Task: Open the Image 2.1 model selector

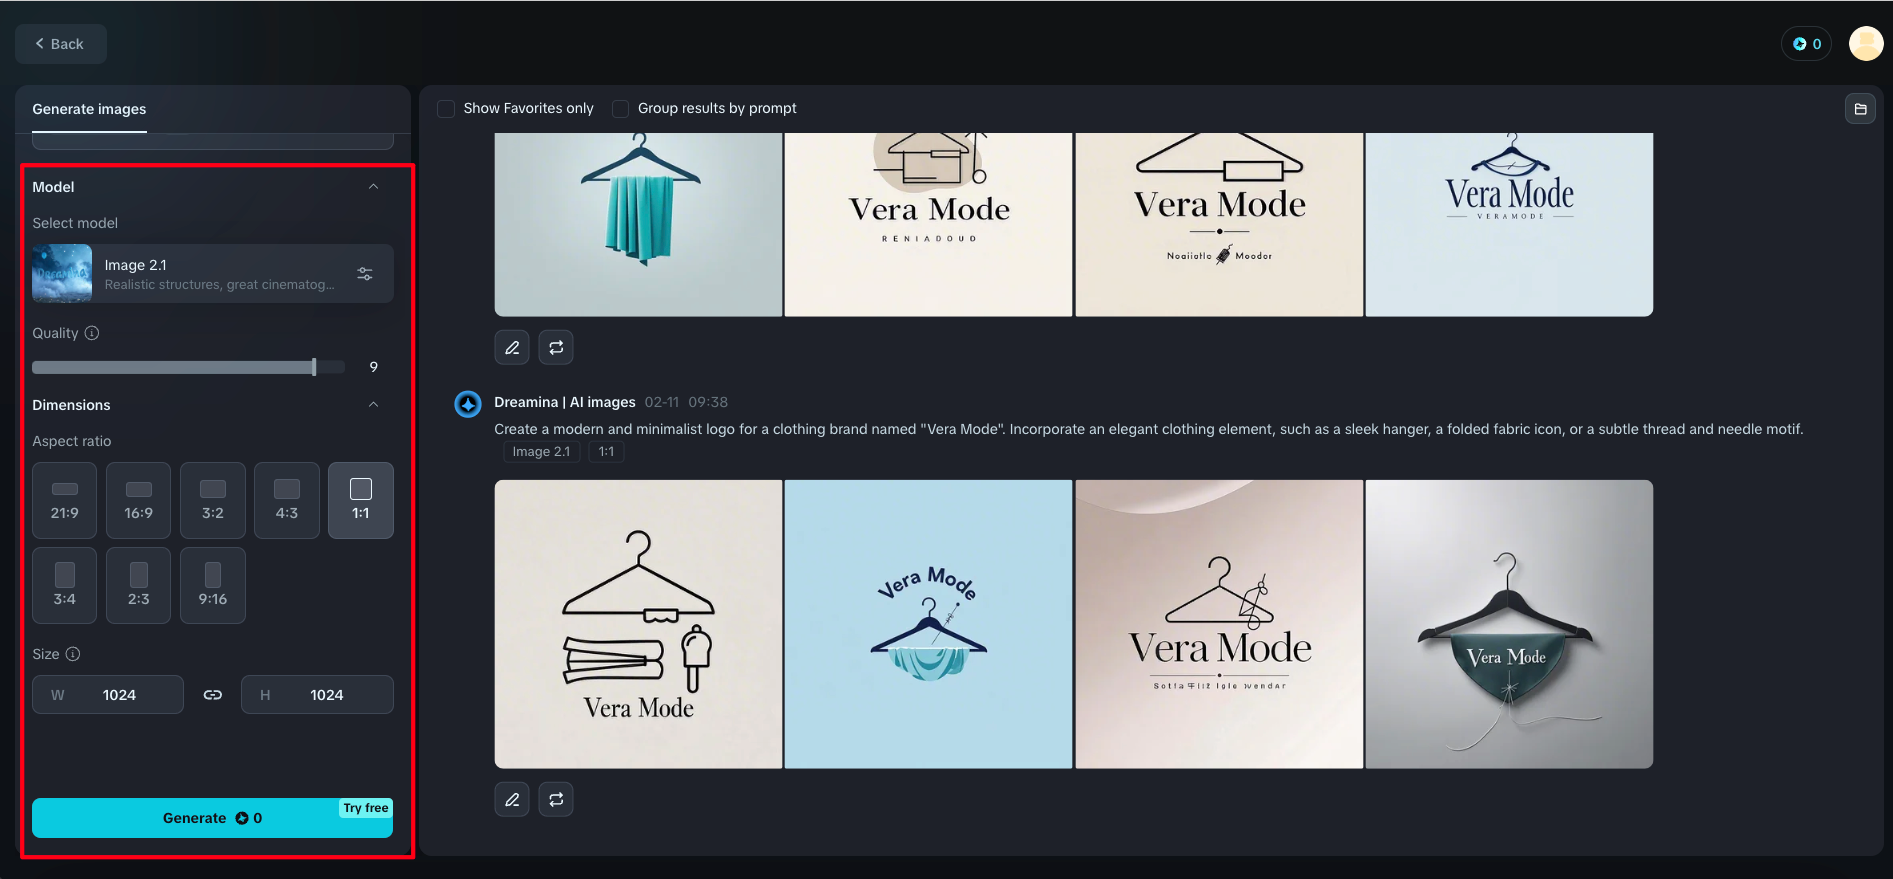Action: (212, 274)
